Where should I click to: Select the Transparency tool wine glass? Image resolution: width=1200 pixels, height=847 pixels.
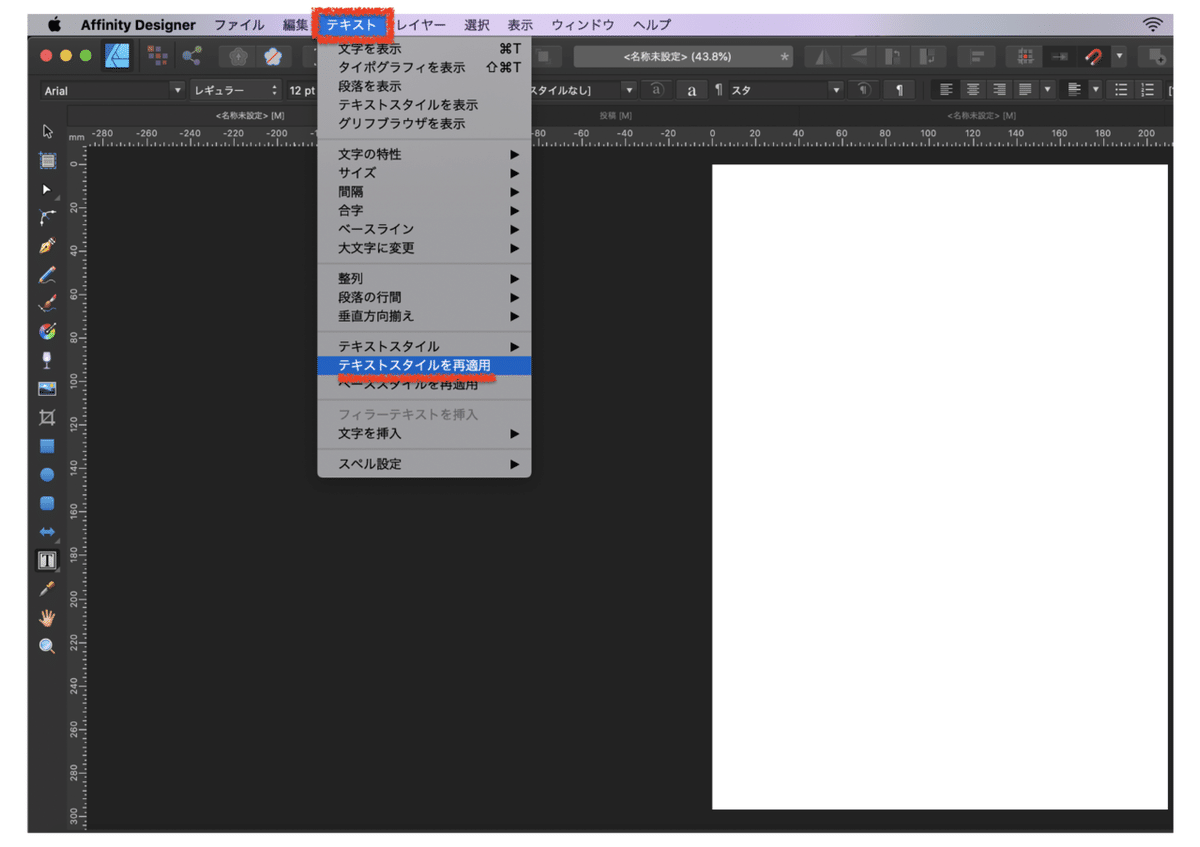point(47,360)
